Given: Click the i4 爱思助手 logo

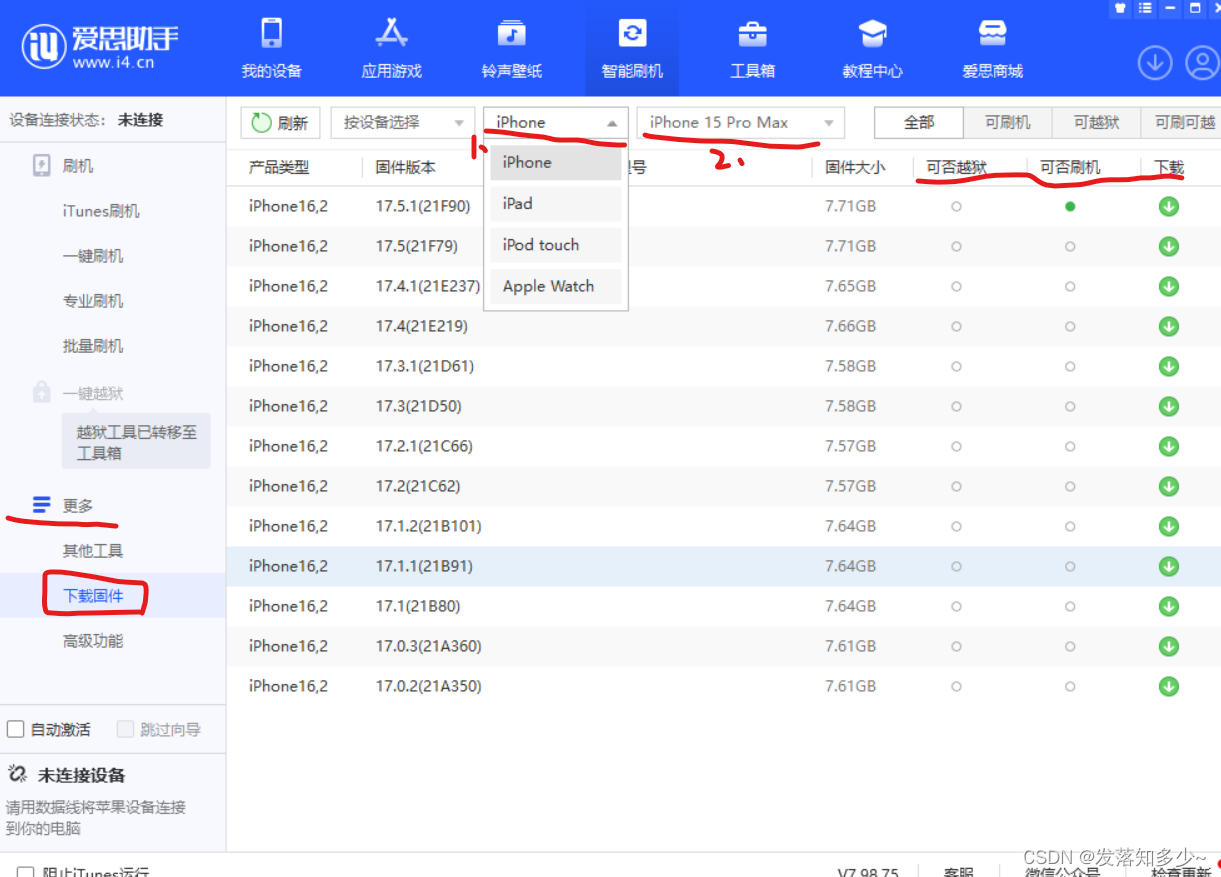Looking at the screenshot, I should (100, 46).
